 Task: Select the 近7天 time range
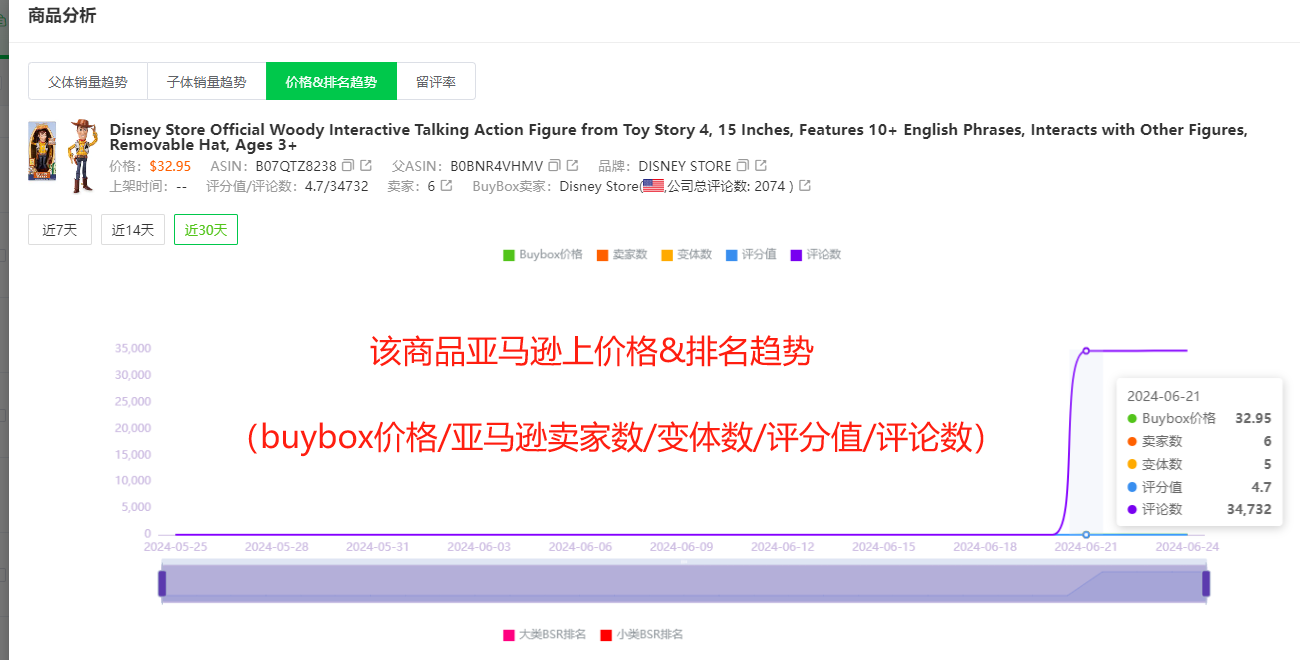tap(60, 230)
